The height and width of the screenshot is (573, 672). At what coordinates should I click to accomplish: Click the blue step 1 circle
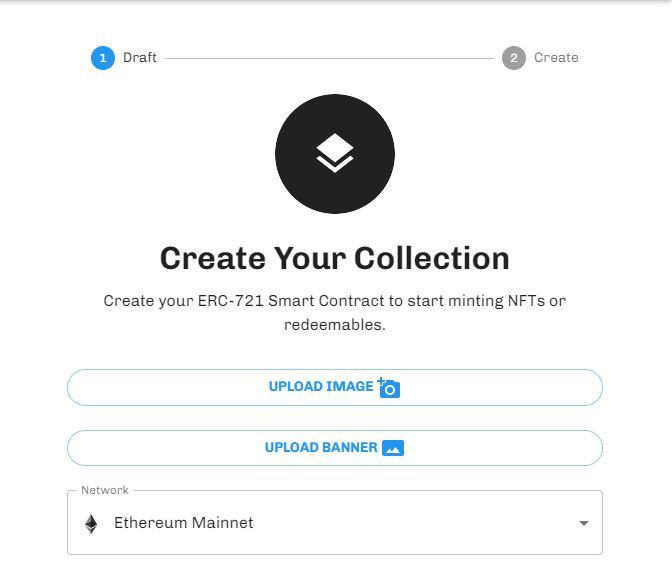tap(103, 58)
